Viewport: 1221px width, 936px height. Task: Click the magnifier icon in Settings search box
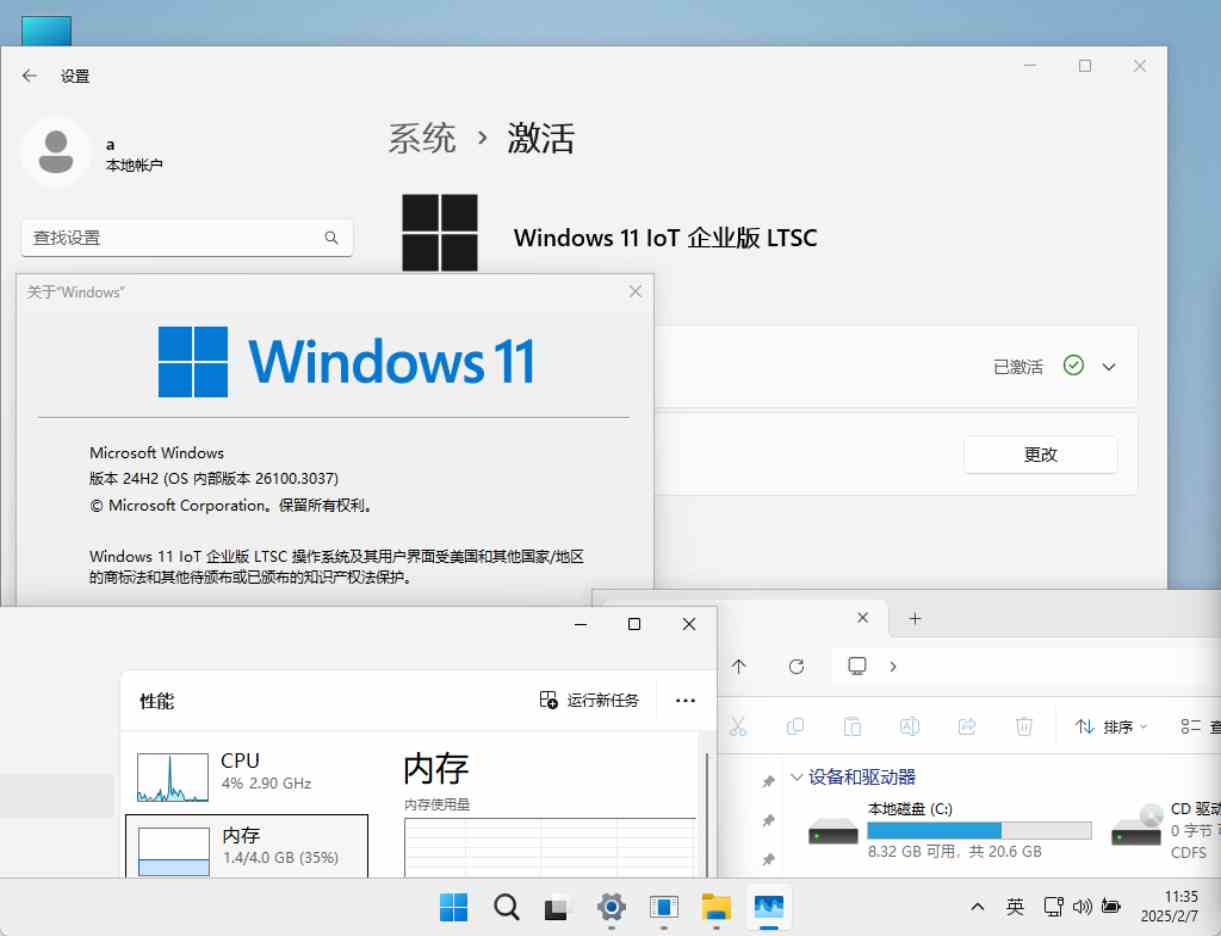331,238
